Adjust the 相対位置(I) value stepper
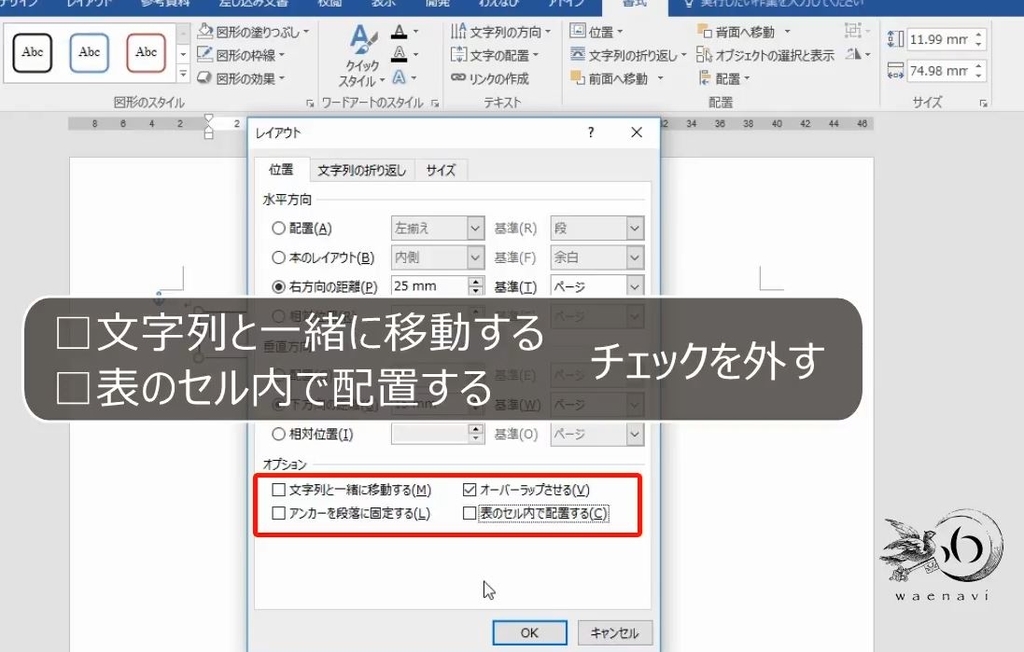1024x652 pixels. tap(476, 434)
